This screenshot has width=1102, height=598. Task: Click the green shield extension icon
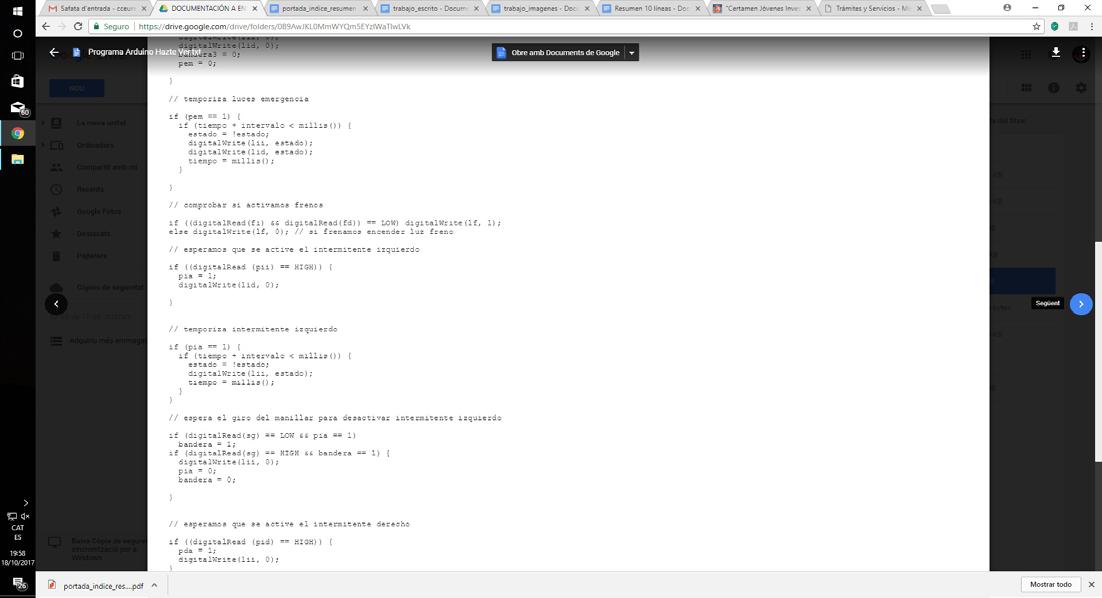click(1055, 26)
